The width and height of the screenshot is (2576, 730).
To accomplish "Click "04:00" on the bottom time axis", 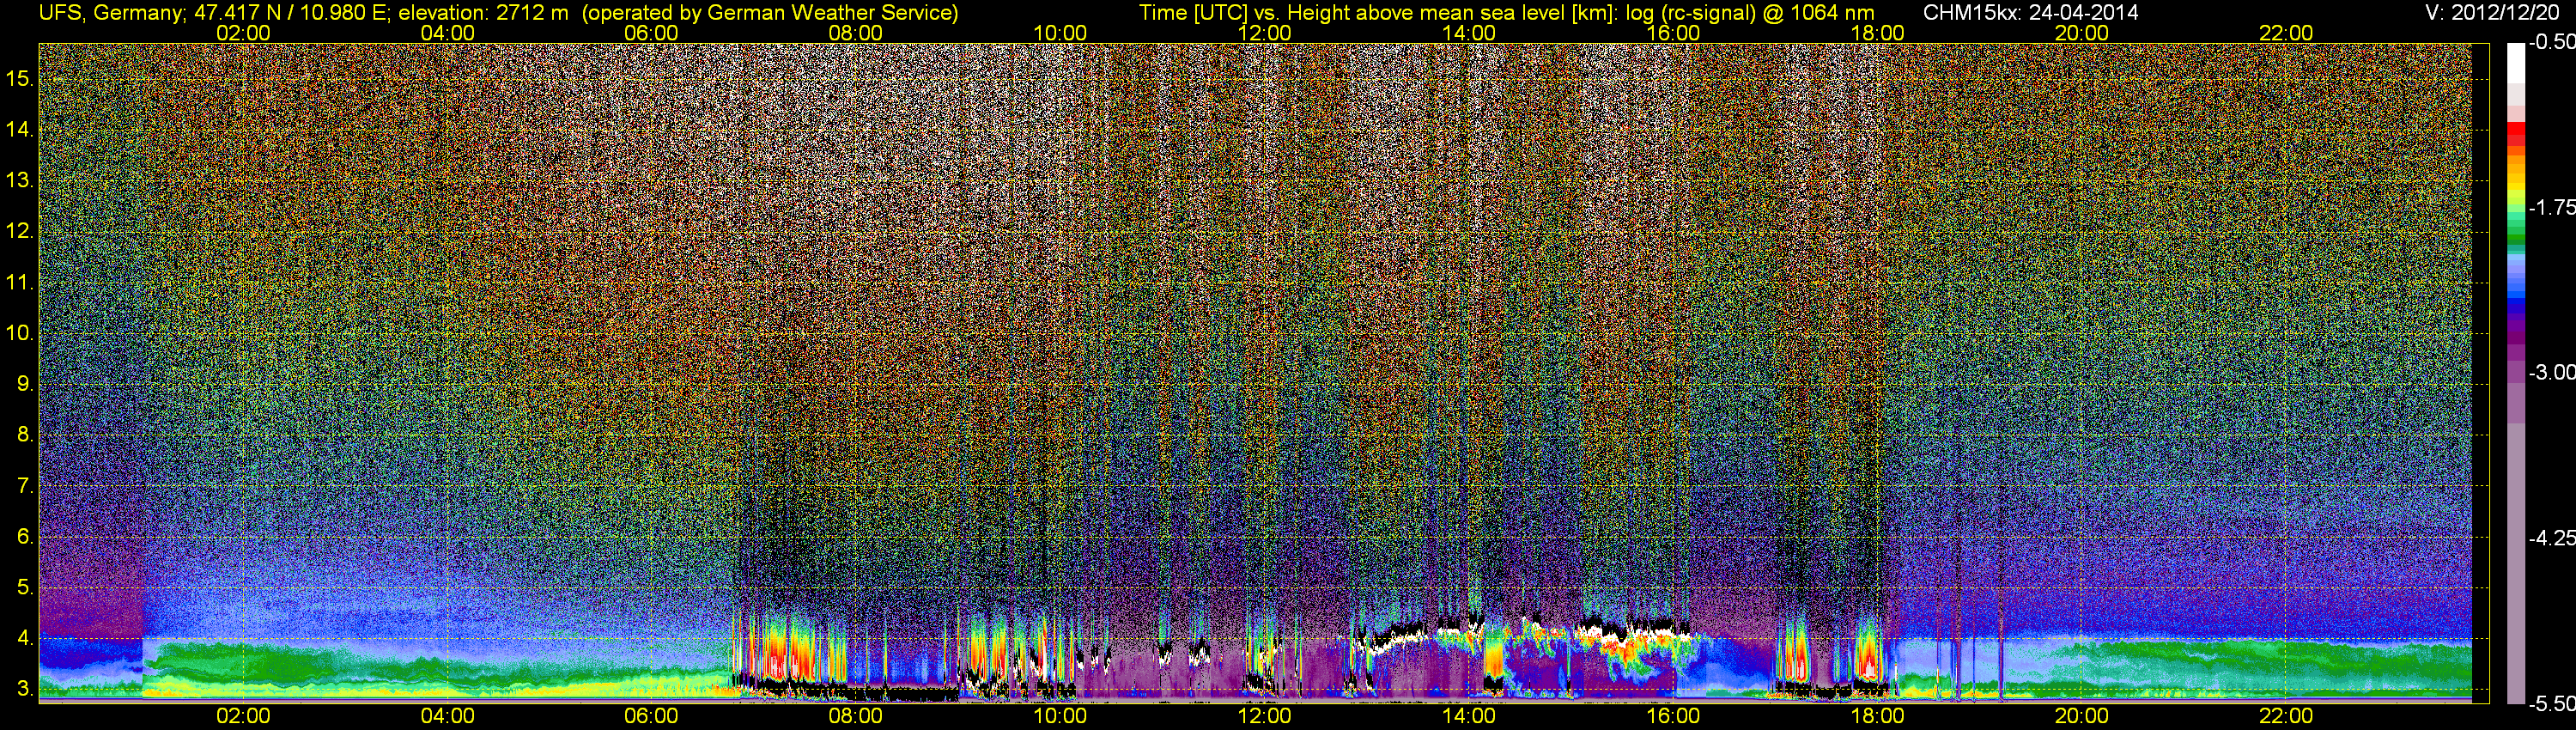I will tap(447, 716).
